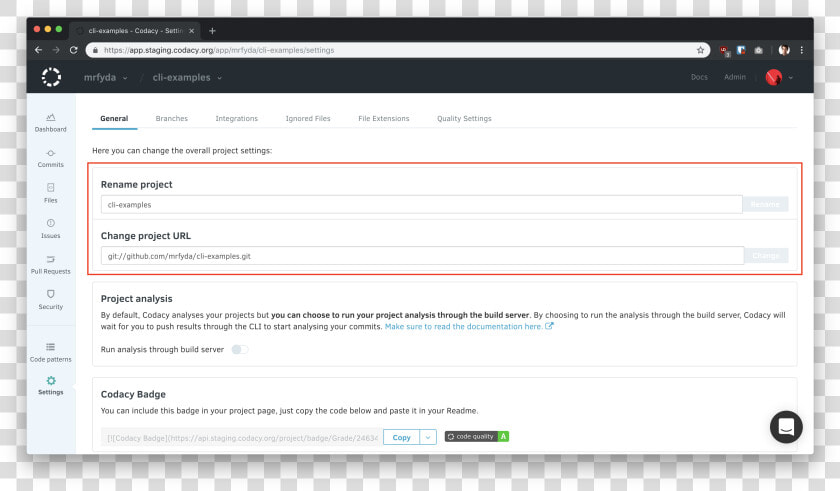Open the Dashboard sidebar item
This screenshot has height=491, width=840.
pos(50,123)
